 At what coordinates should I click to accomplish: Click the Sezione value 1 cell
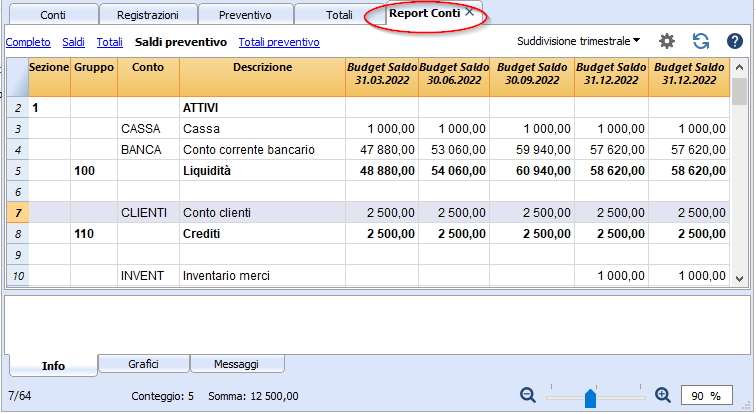(x=49, y=107)
